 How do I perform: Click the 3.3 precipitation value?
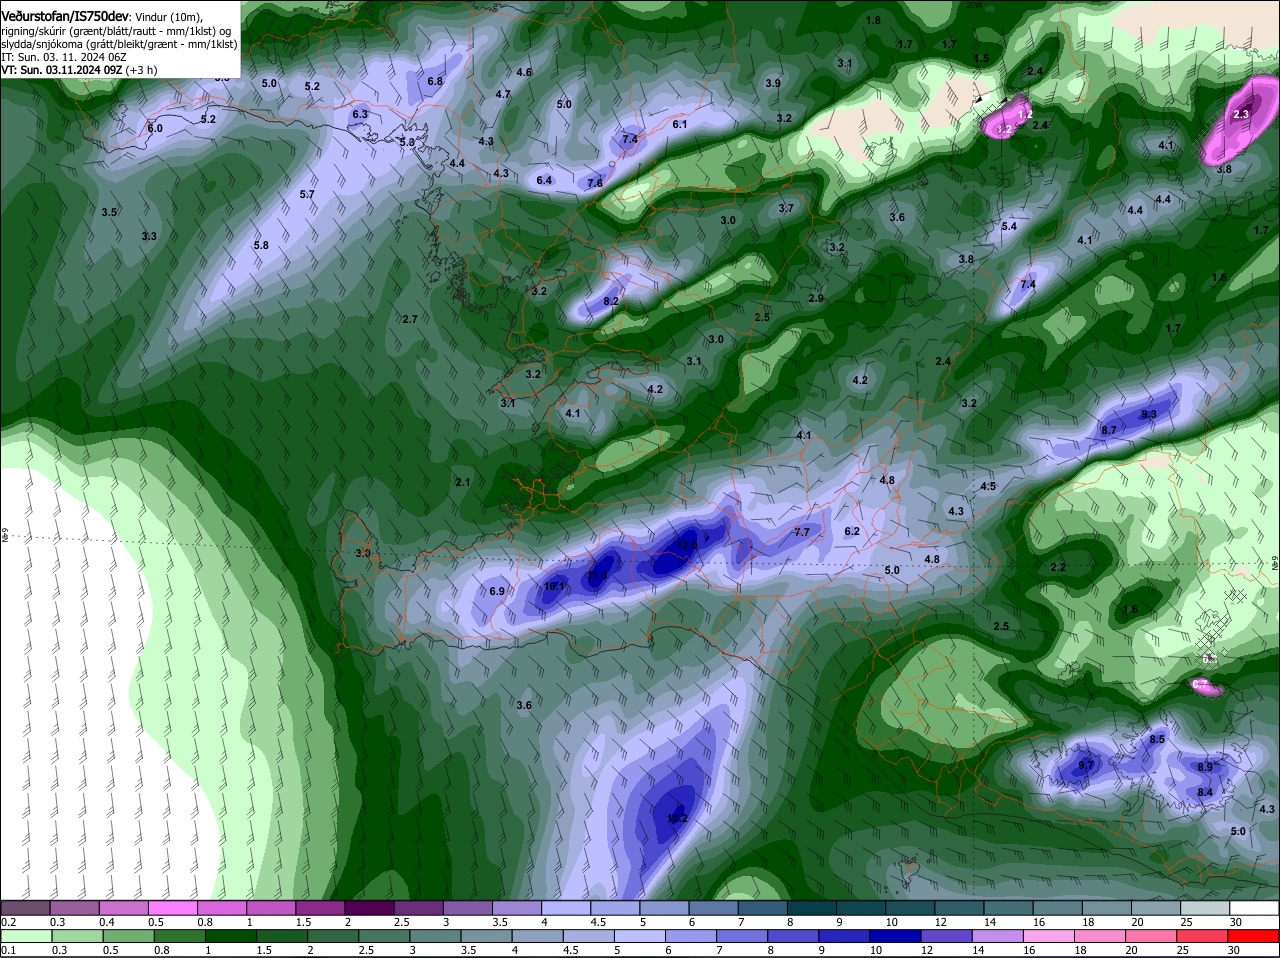tap(149, 236)
